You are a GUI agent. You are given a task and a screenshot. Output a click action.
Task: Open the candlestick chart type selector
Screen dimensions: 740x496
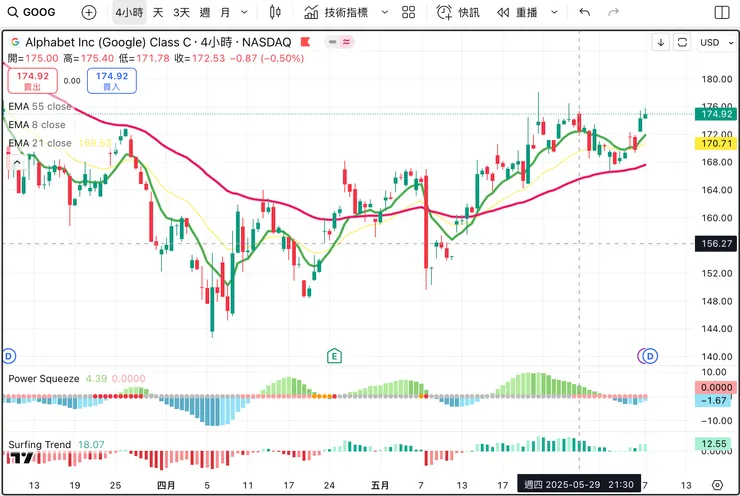click(x=275, y=12)
